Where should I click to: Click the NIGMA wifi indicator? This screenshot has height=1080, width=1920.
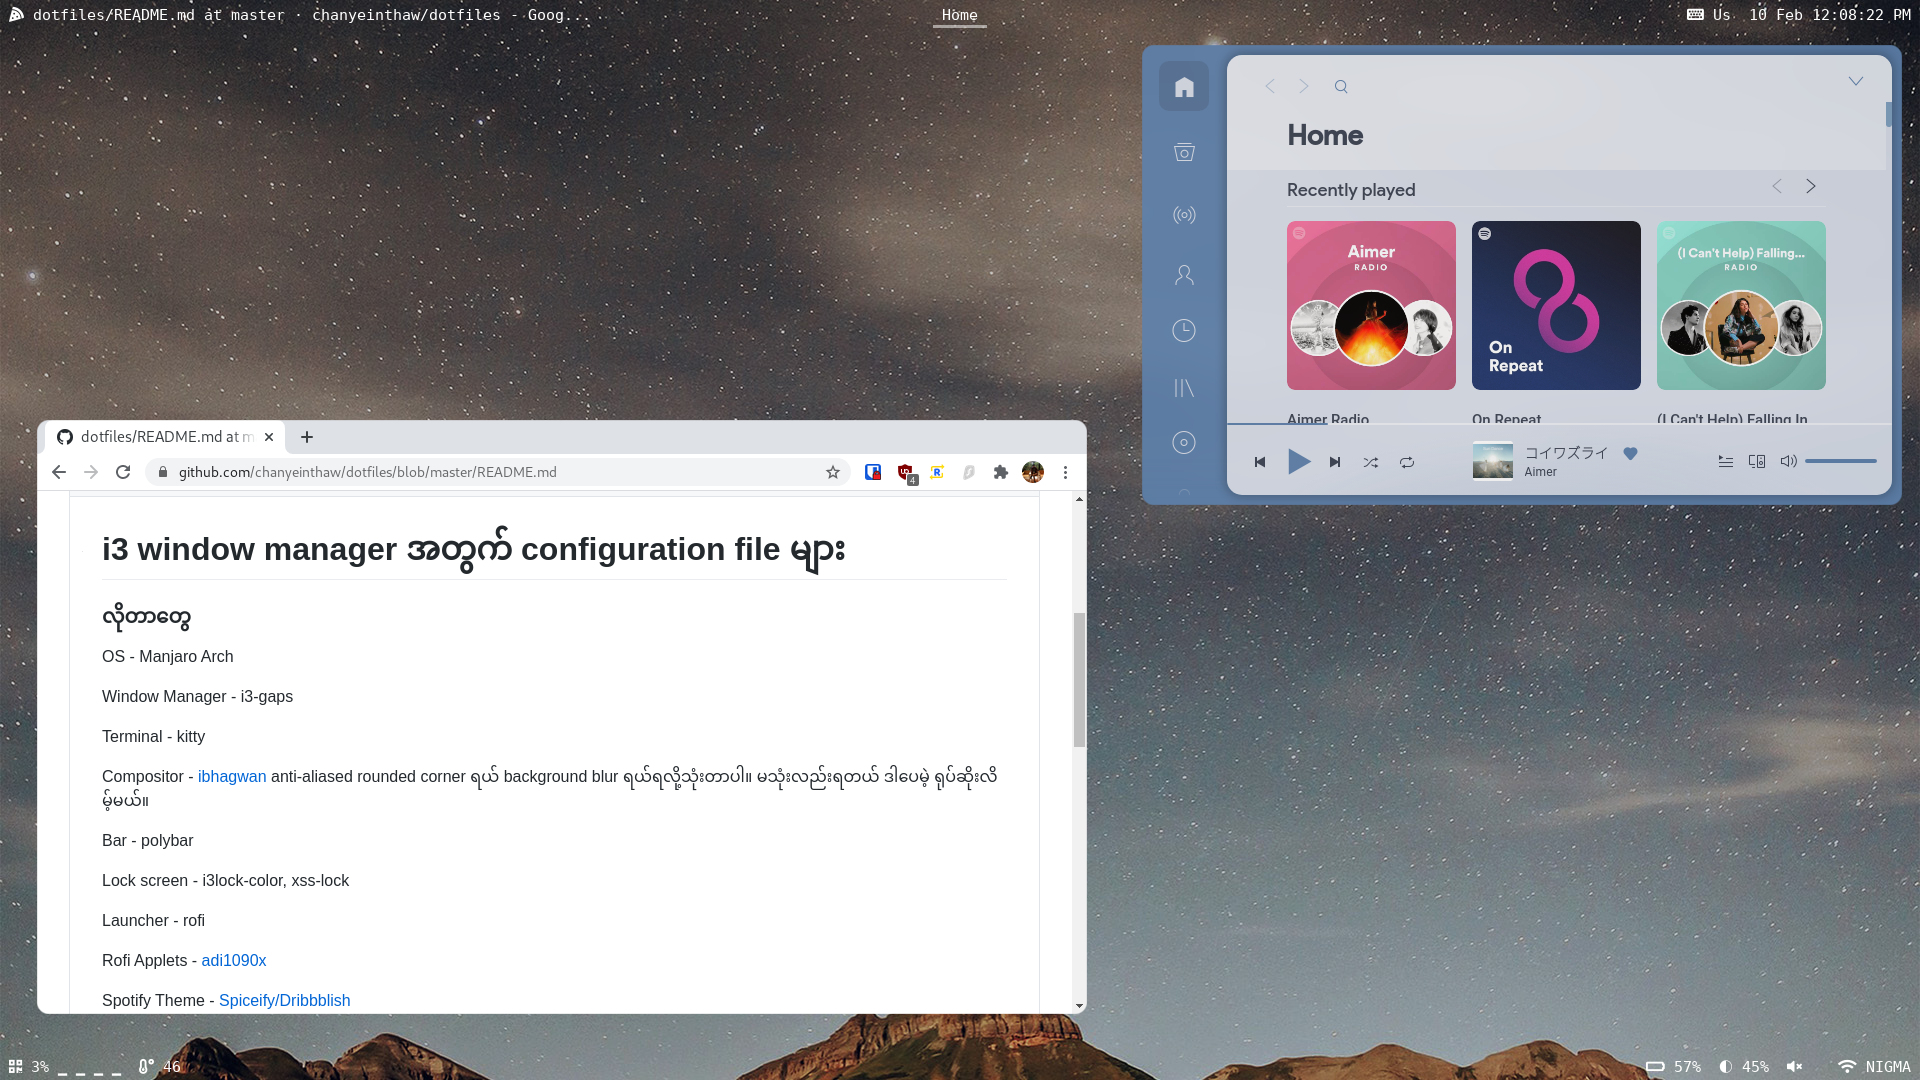click(1874, 1067)
